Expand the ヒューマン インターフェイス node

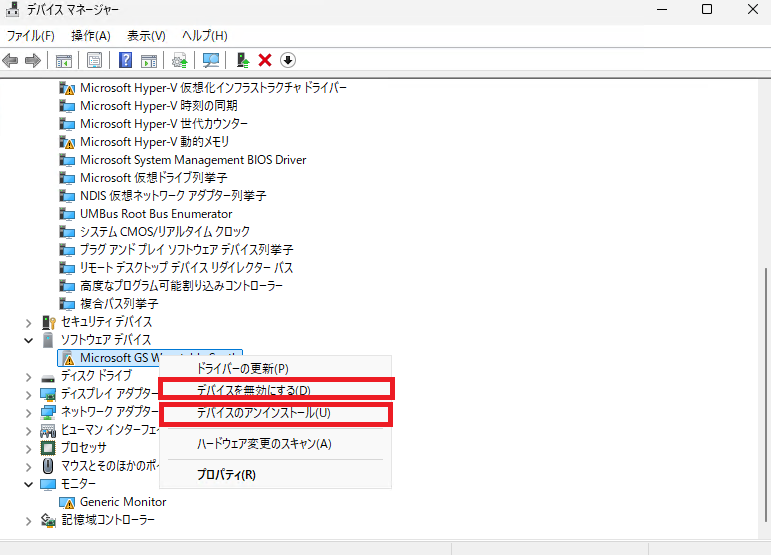point(29,431)
